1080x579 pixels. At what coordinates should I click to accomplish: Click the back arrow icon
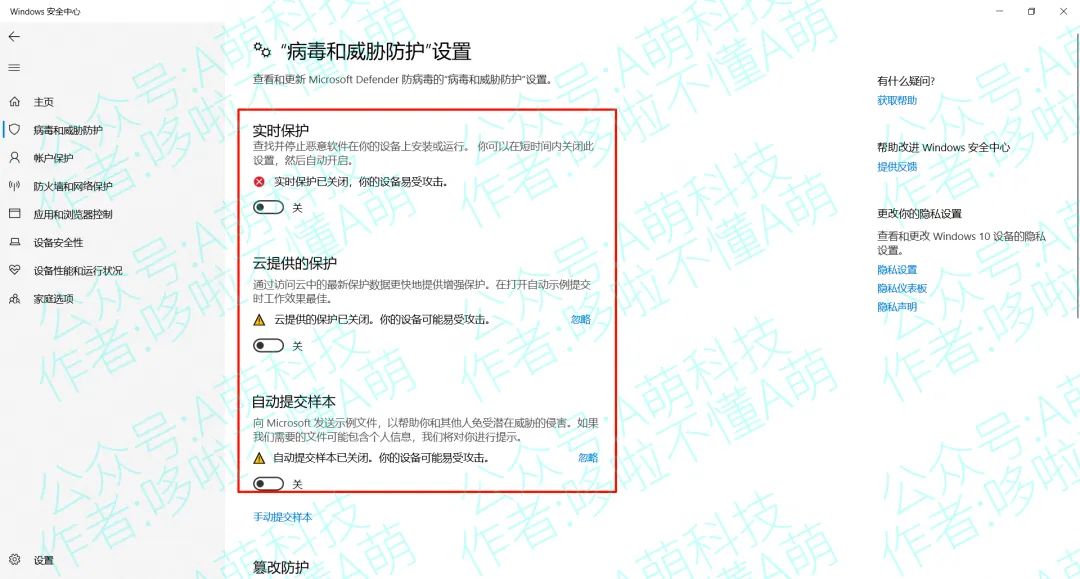tap(14, 36)
